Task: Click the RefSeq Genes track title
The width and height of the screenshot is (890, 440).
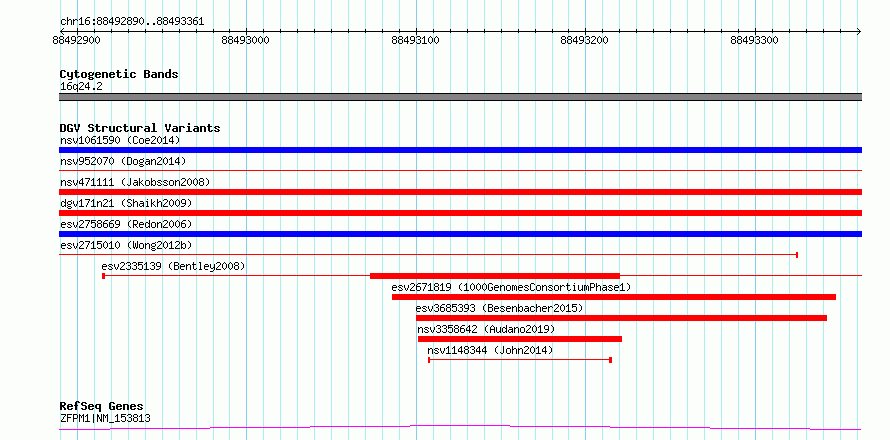Action: click(x=101, y=407)
